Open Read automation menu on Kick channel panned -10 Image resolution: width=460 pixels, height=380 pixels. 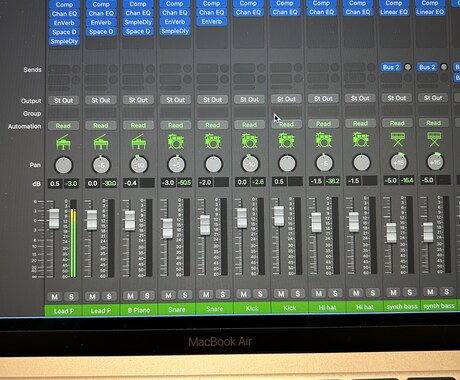click(x=250, y=125)
